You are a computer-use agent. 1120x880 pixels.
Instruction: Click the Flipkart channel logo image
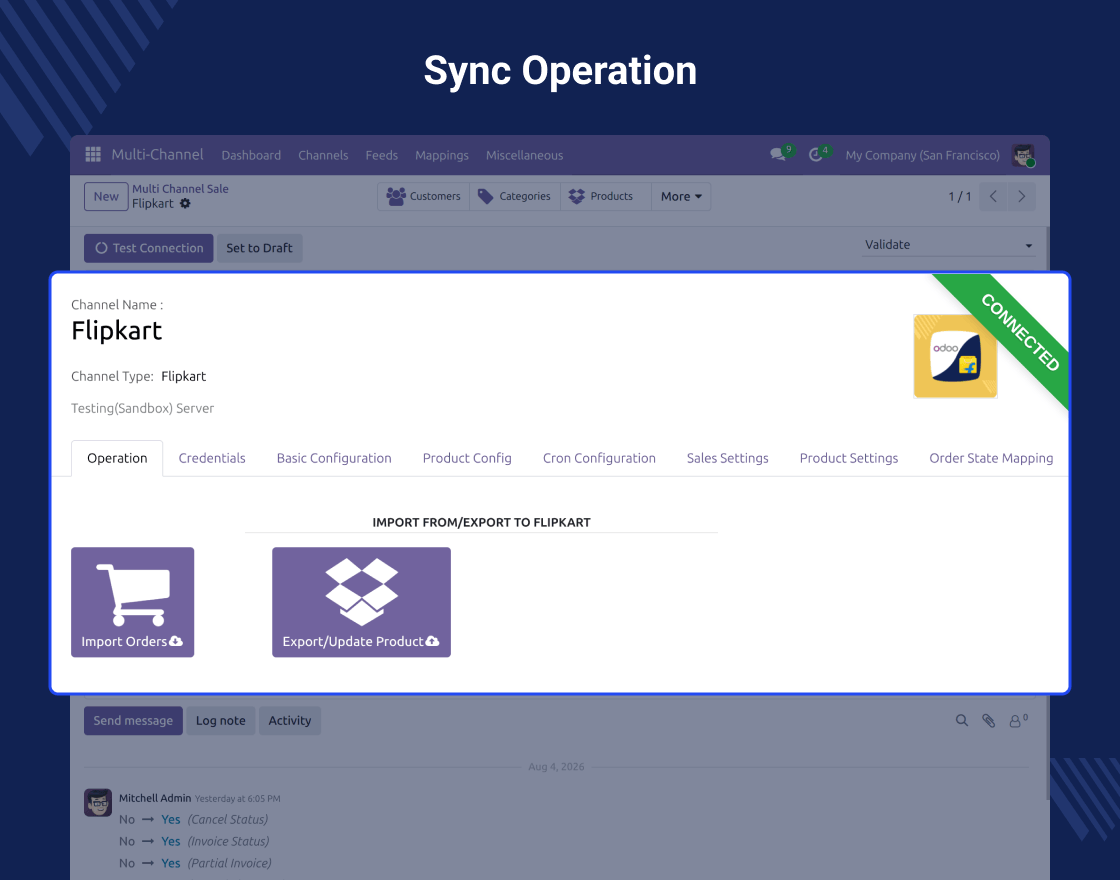(x=955, y=356)
